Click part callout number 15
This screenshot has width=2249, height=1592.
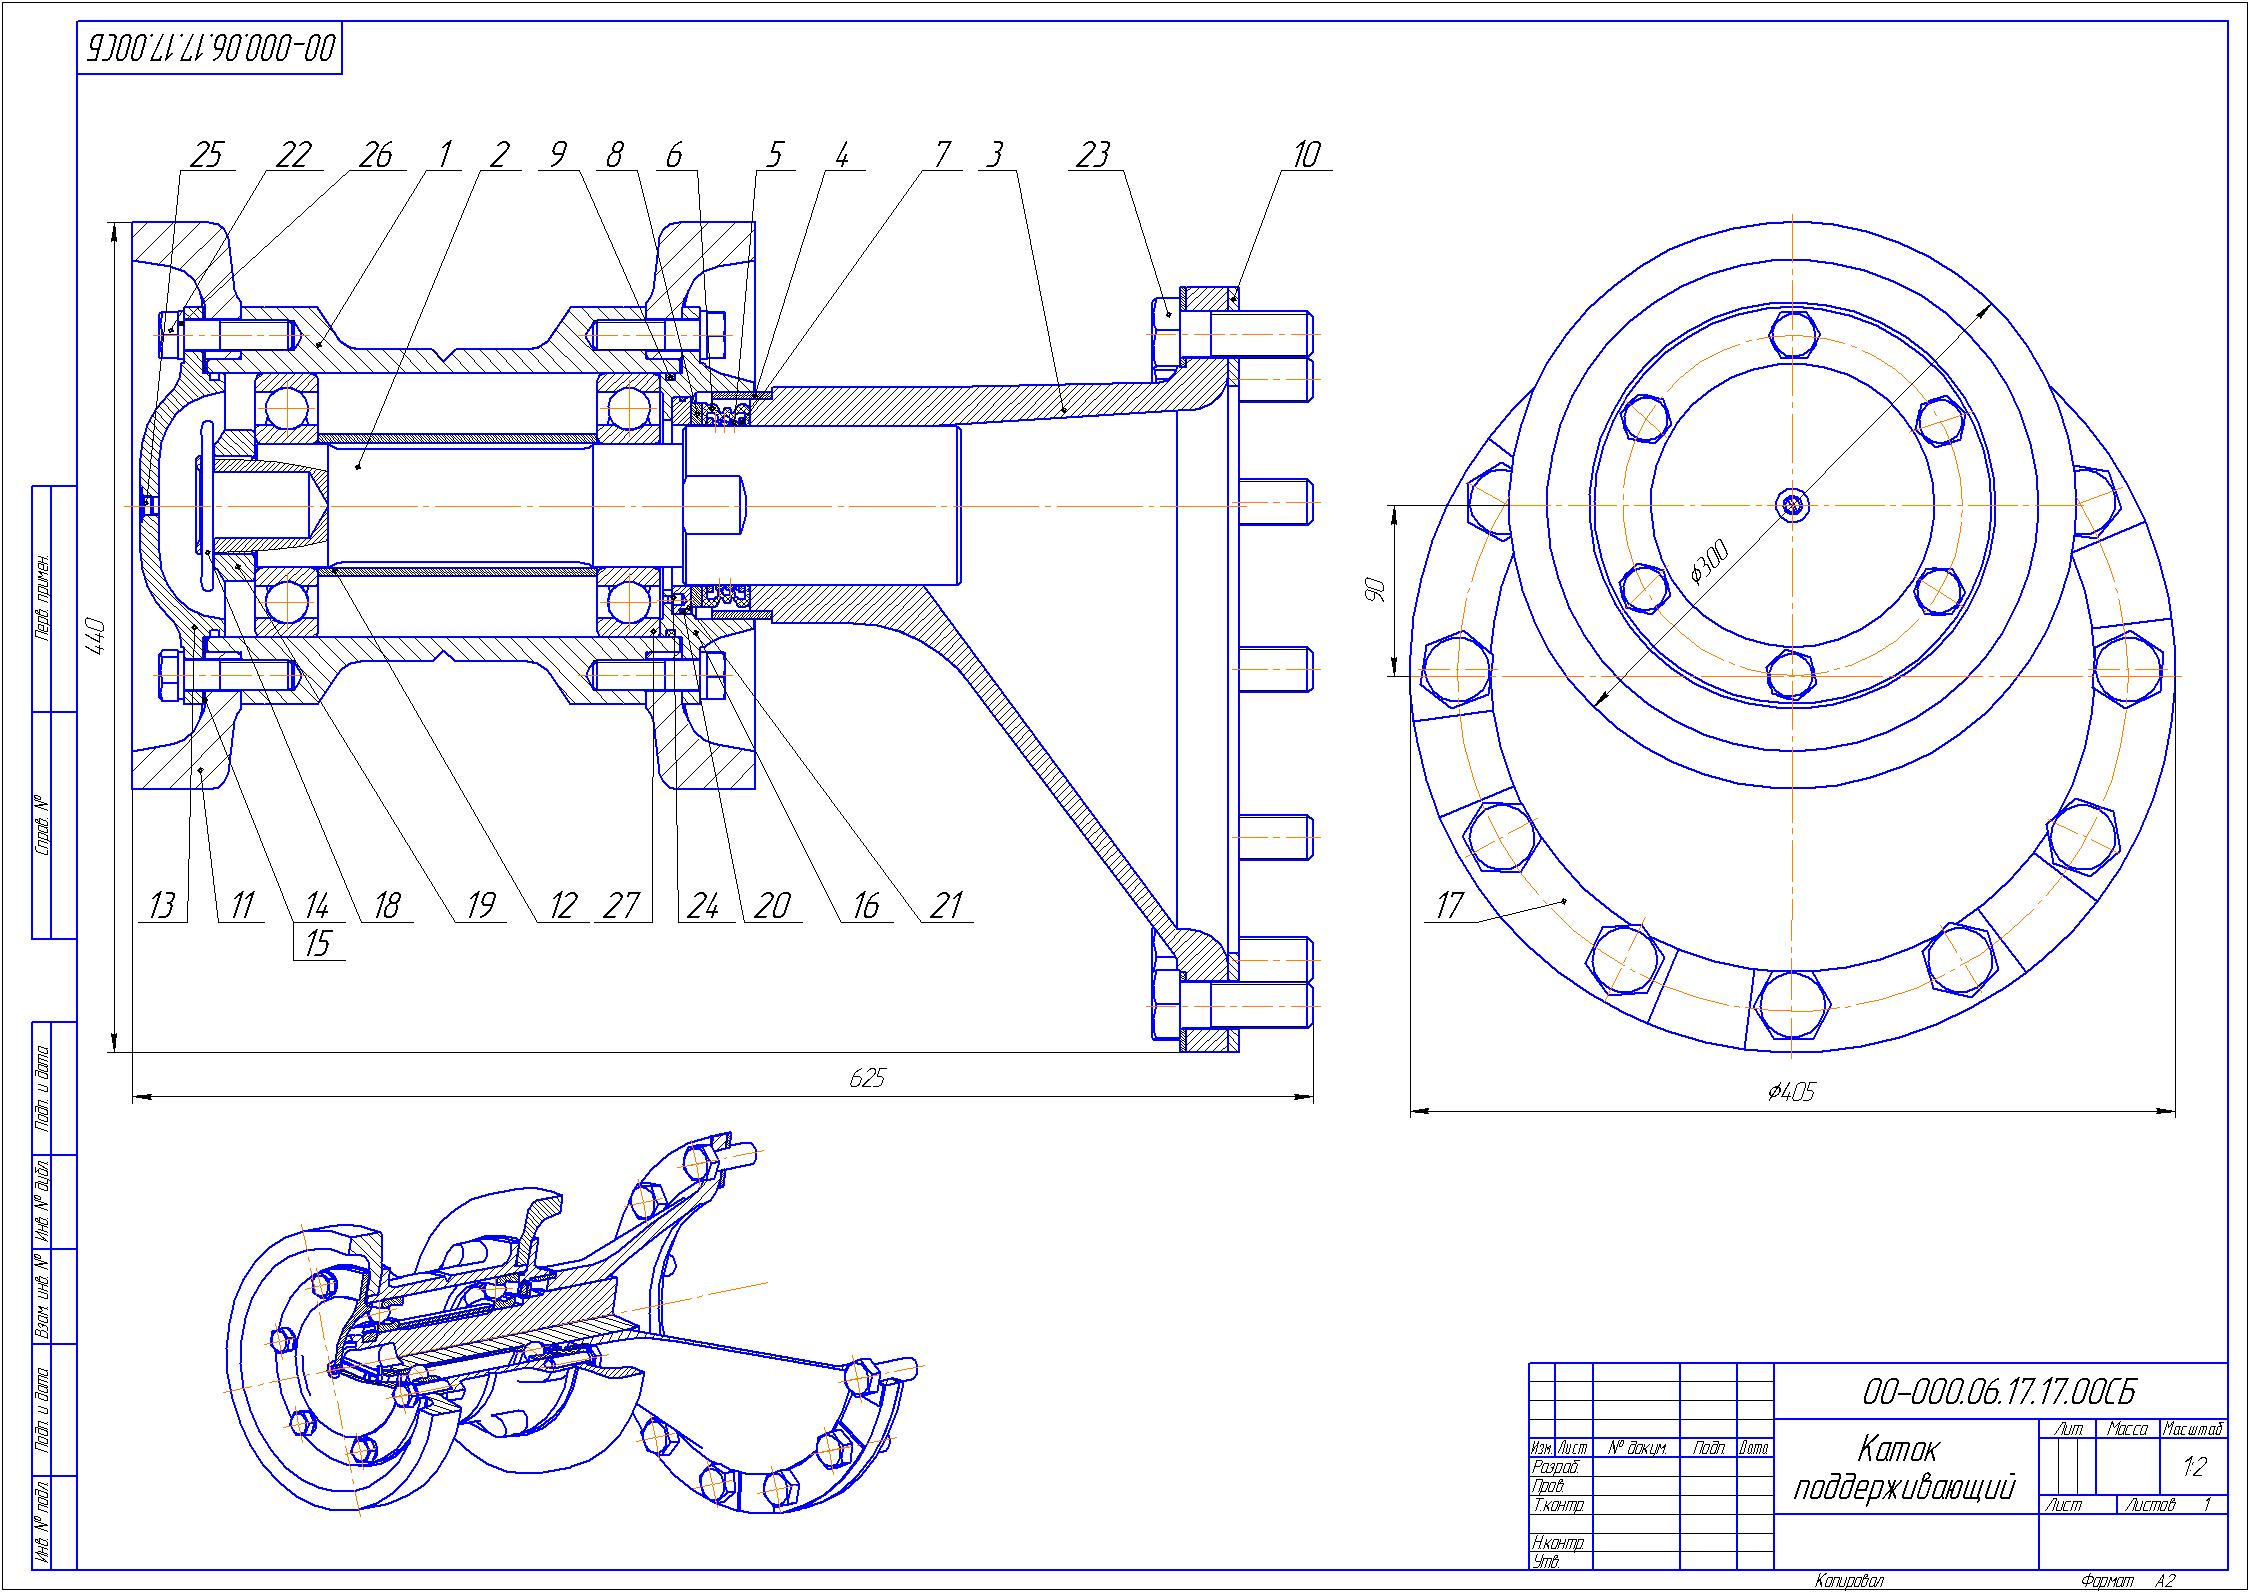pos(318,943)
